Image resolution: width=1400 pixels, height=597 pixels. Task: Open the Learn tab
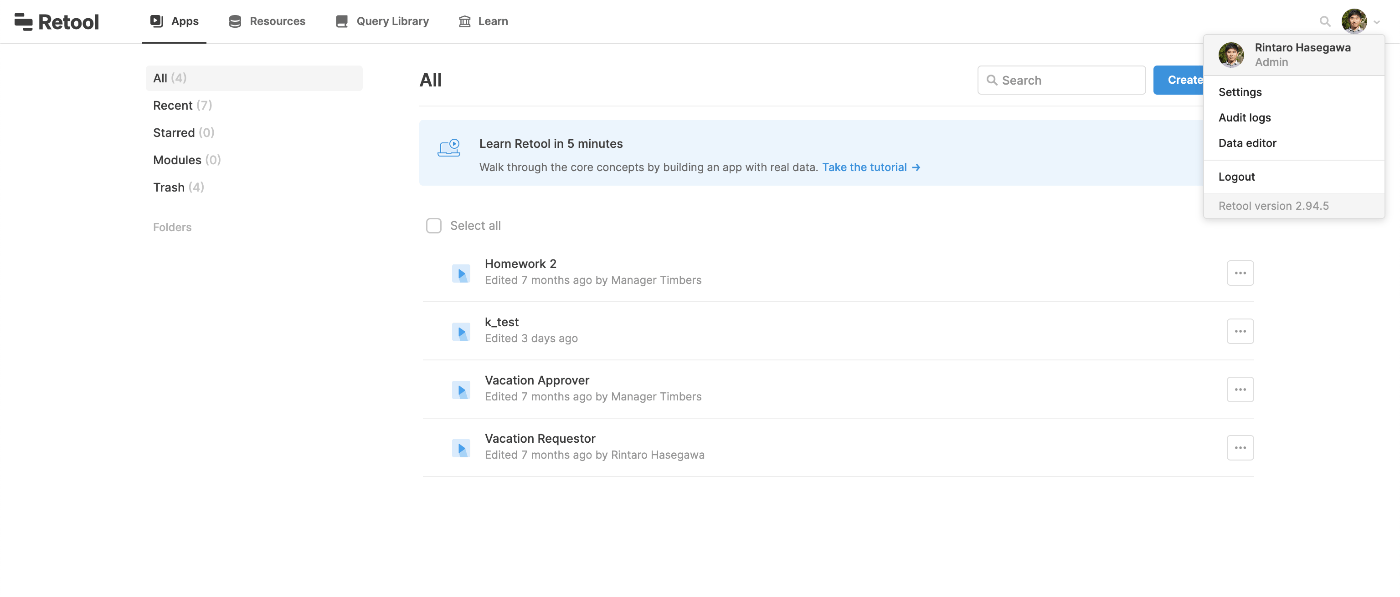pos(483,21)
